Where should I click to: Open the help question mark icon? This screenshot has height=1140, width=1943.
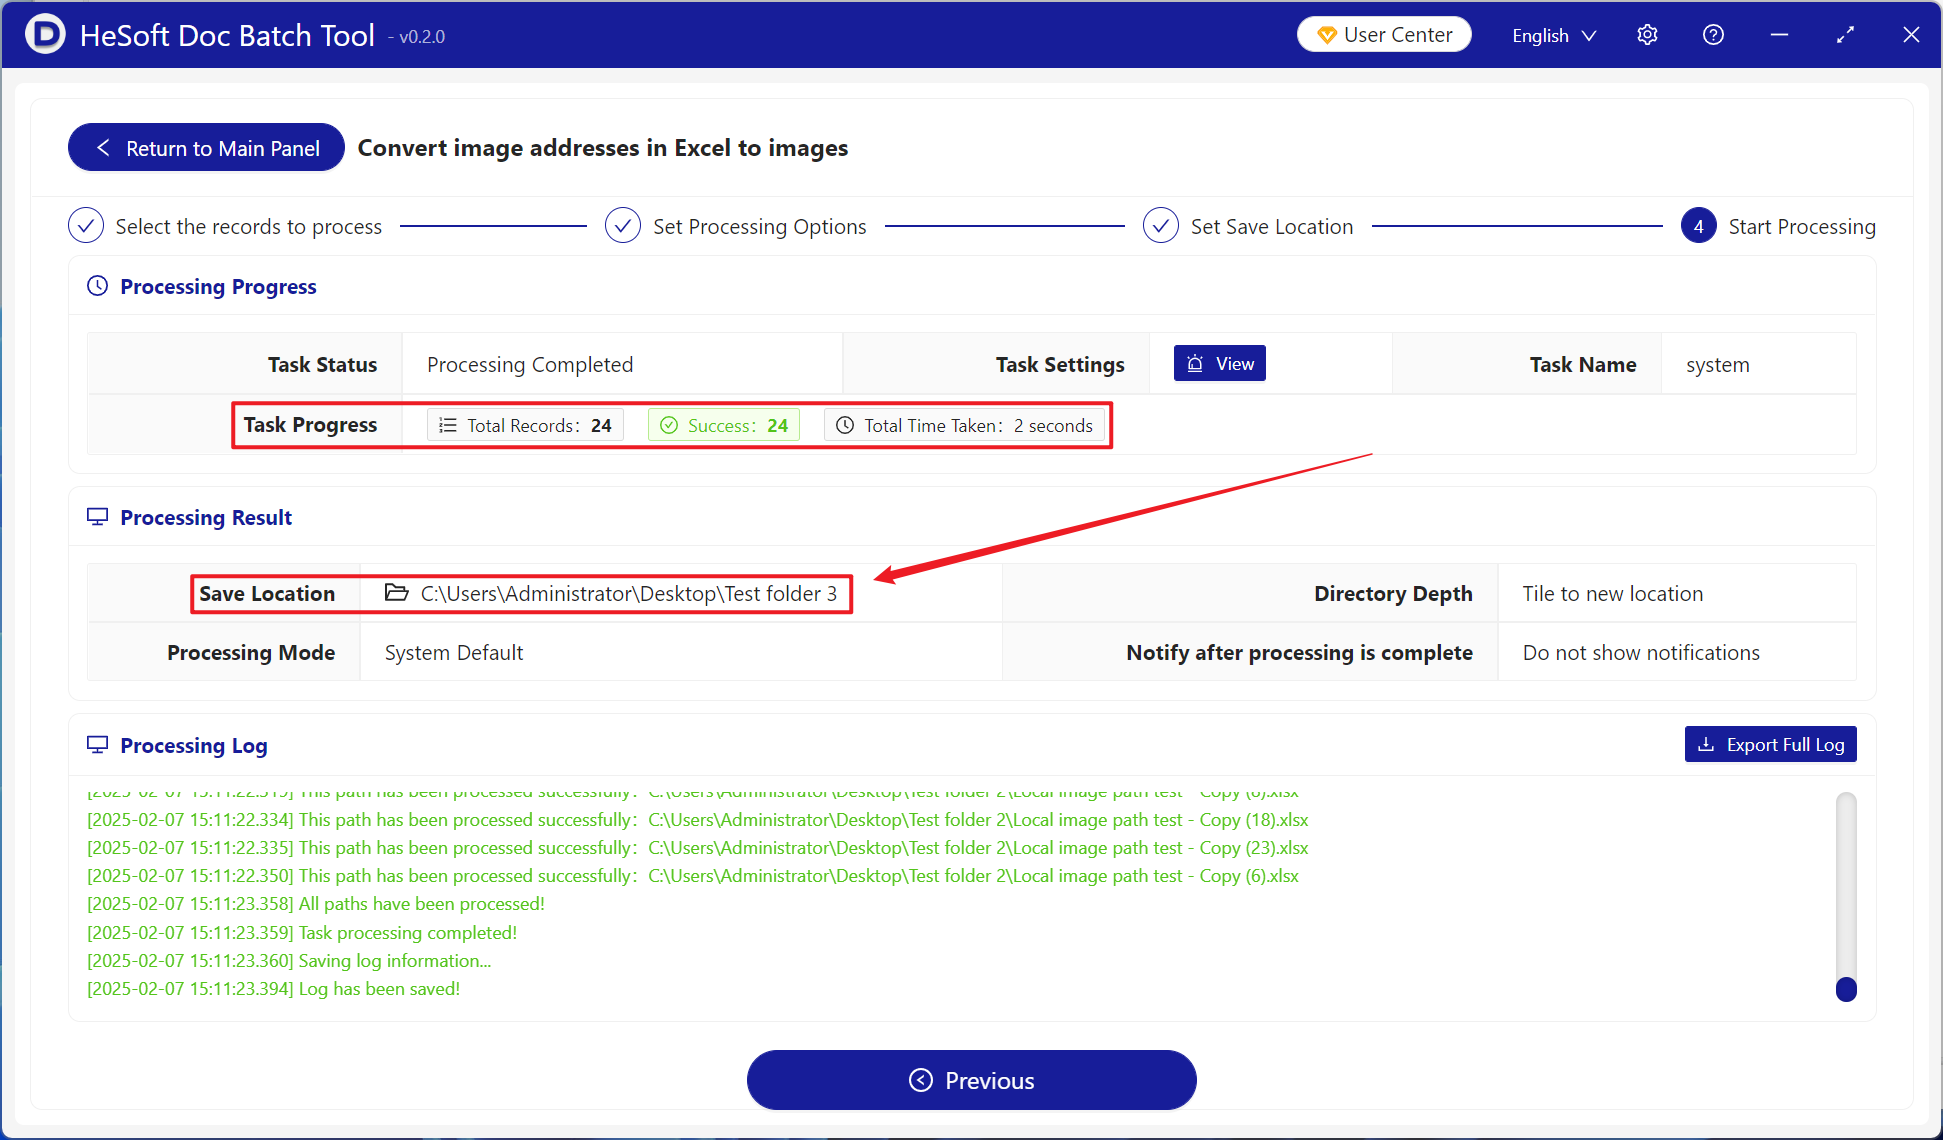pos(1713,35)
